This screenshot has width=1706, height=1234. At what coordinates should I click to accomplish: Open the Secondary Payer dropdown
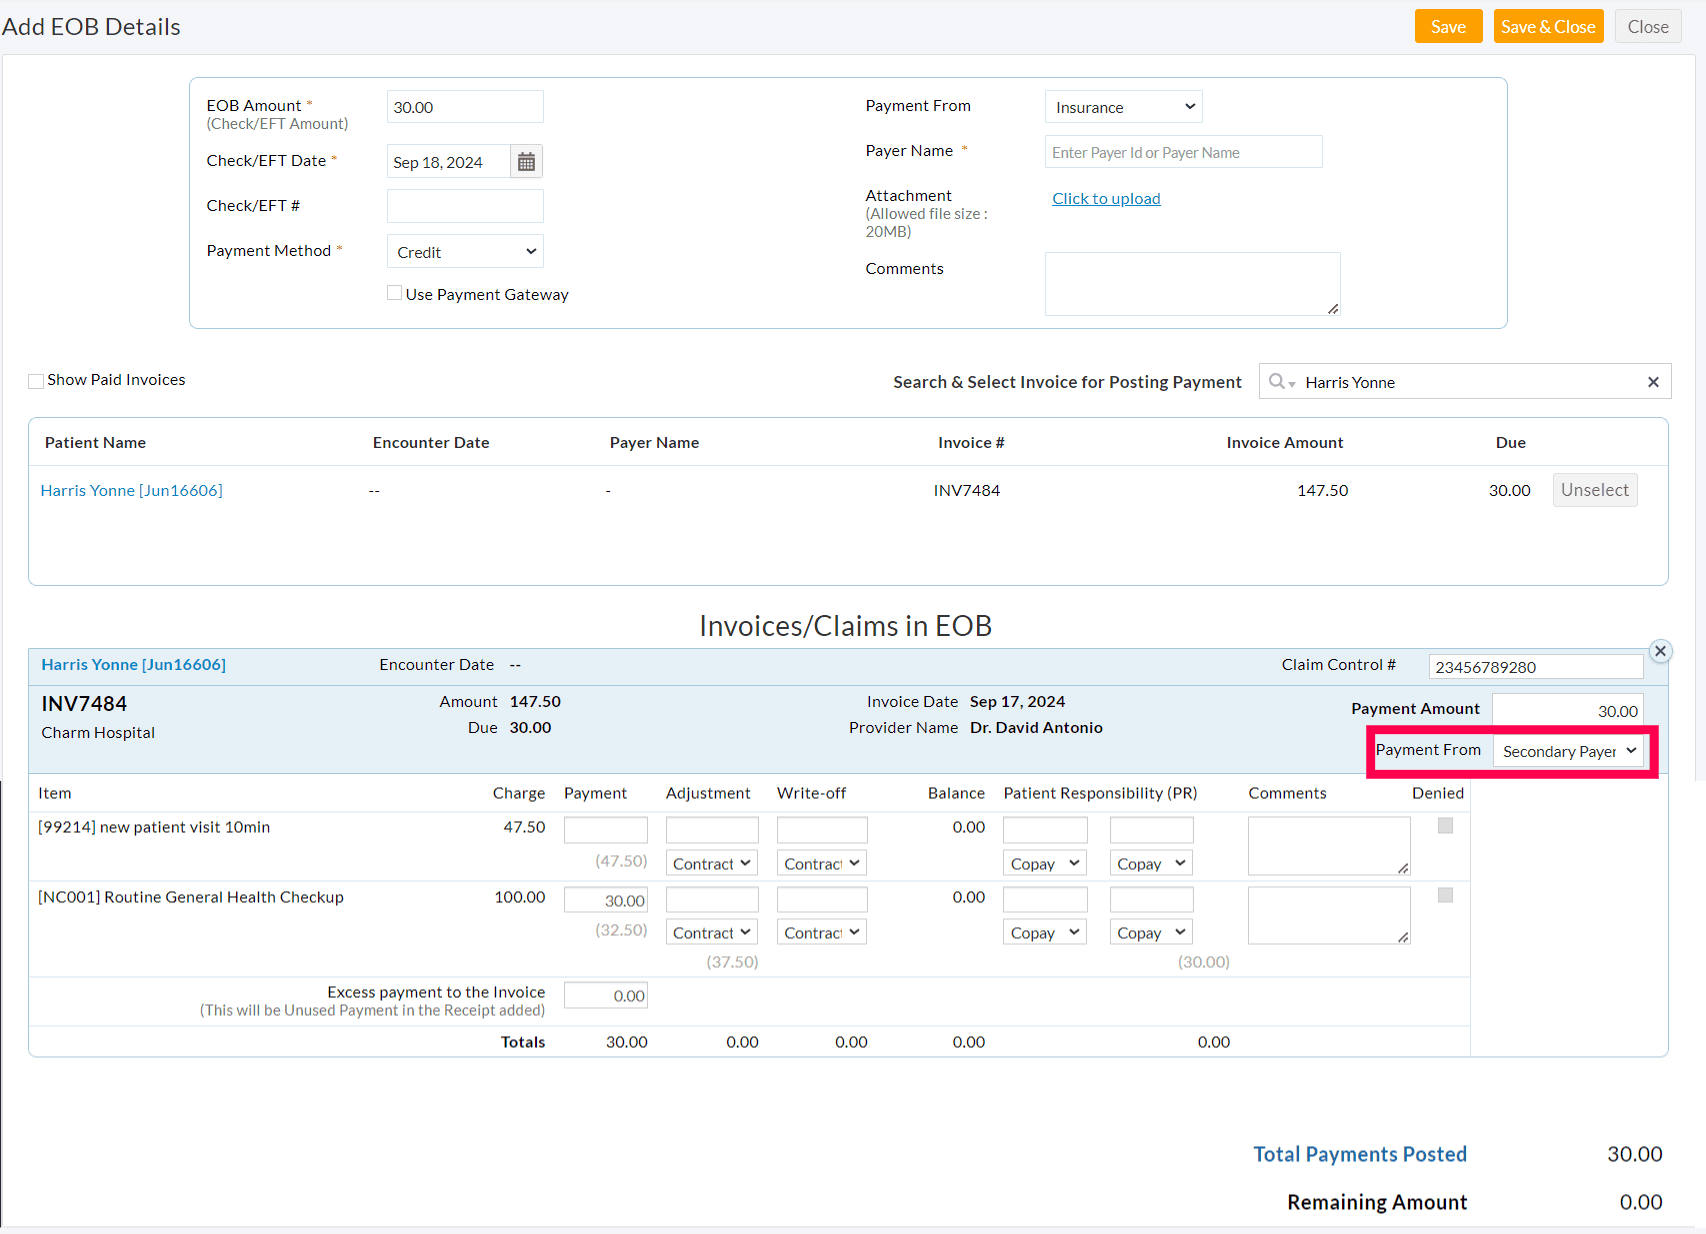click(x=1568, y=751)
